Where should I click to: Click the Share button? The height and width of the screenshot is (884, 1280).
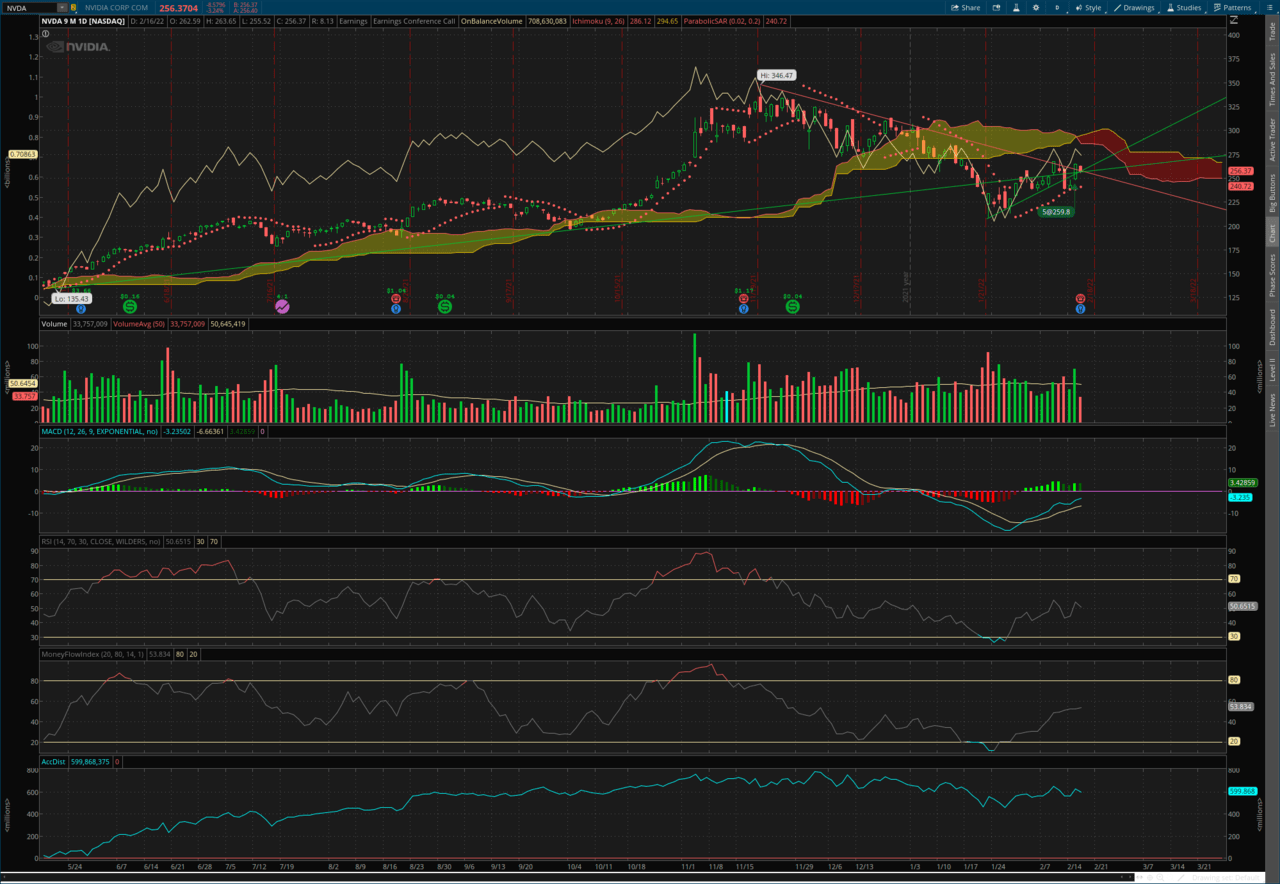965,8
